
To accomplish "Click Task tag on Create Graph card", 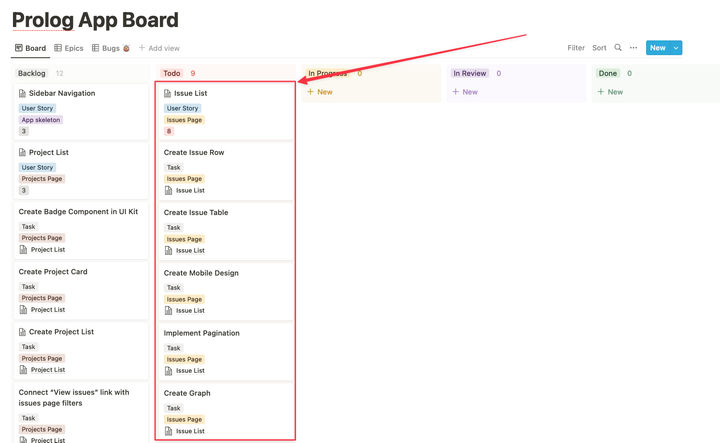I will click(174, 408).
